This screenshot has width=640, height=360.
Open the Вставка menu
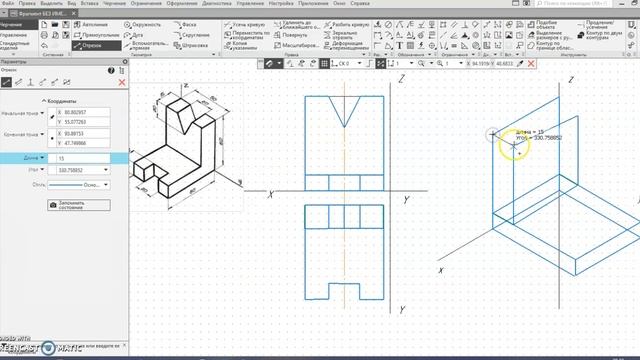coord(89,3)
